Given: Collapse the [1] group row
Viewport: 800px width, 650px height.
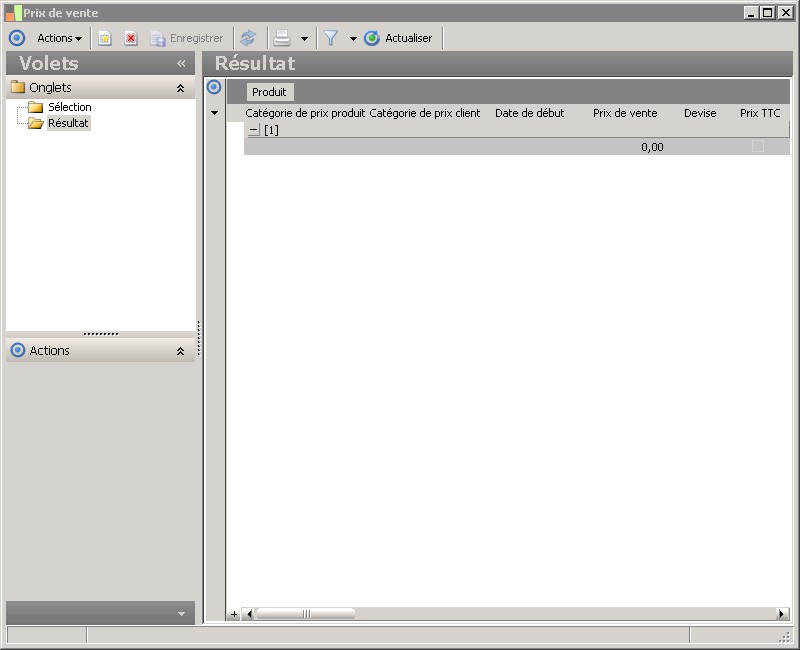Looking at the screenshot, I should pyautogui.click(x=254, y=131).
